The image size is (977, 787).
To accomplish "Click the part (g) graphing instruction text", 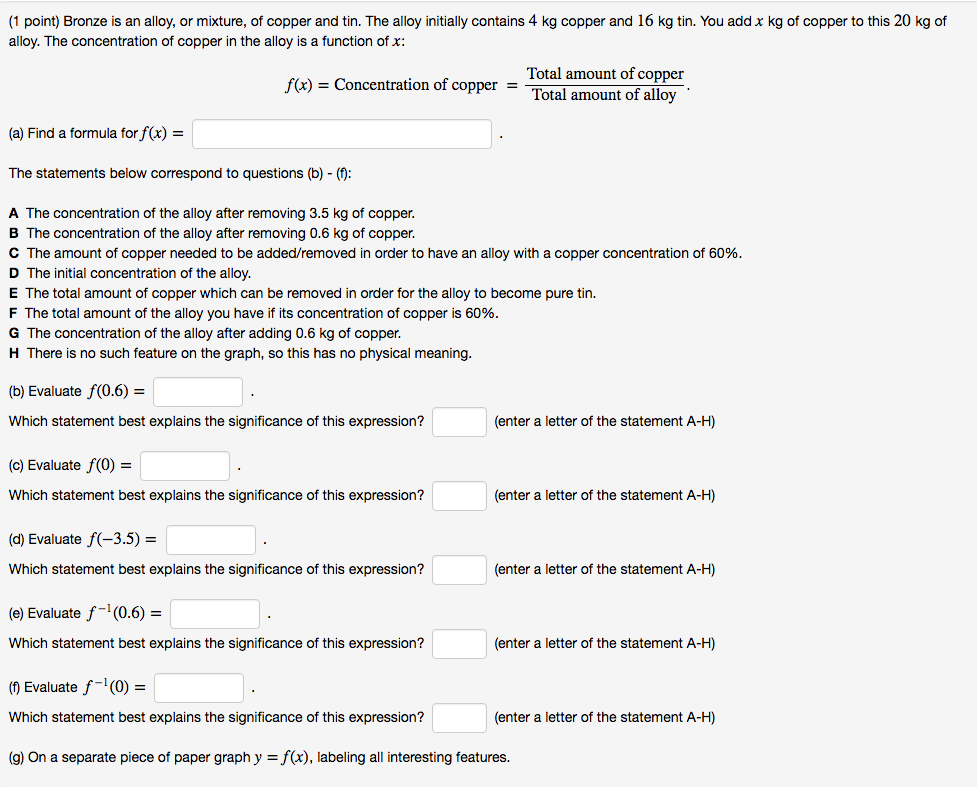I will [259, 757].
